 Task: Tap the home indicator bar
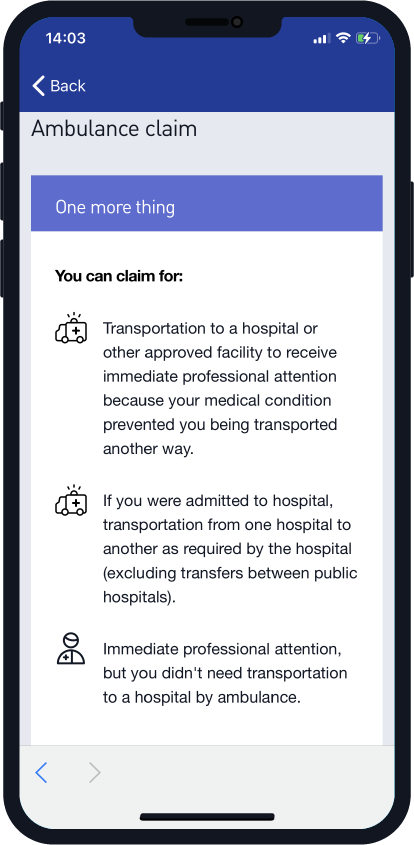pyautogui.click(x=207, y=817)
